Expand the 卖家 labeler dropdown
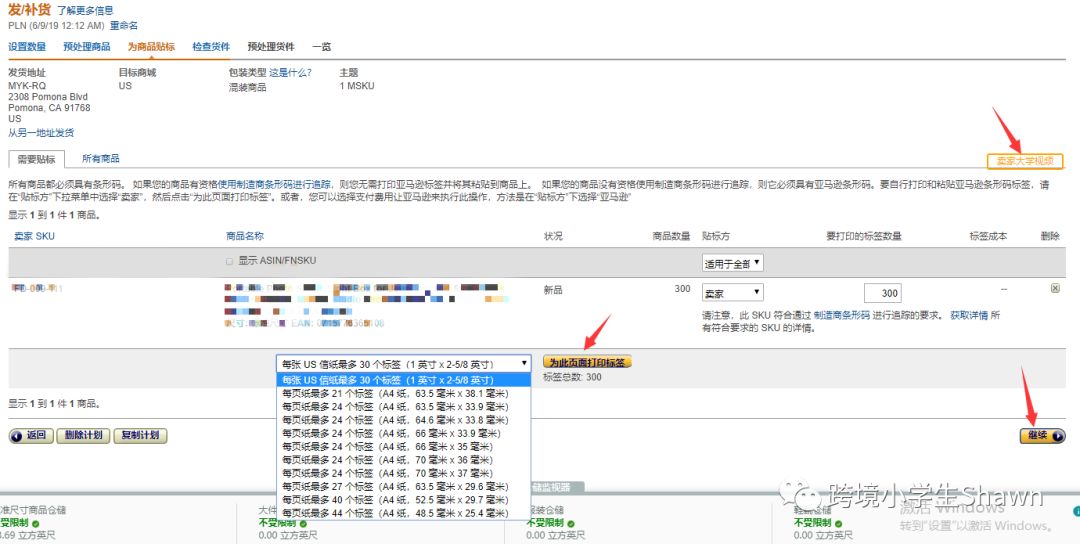The width and height of the screenshot is (1080, 544). coord(732,292)
